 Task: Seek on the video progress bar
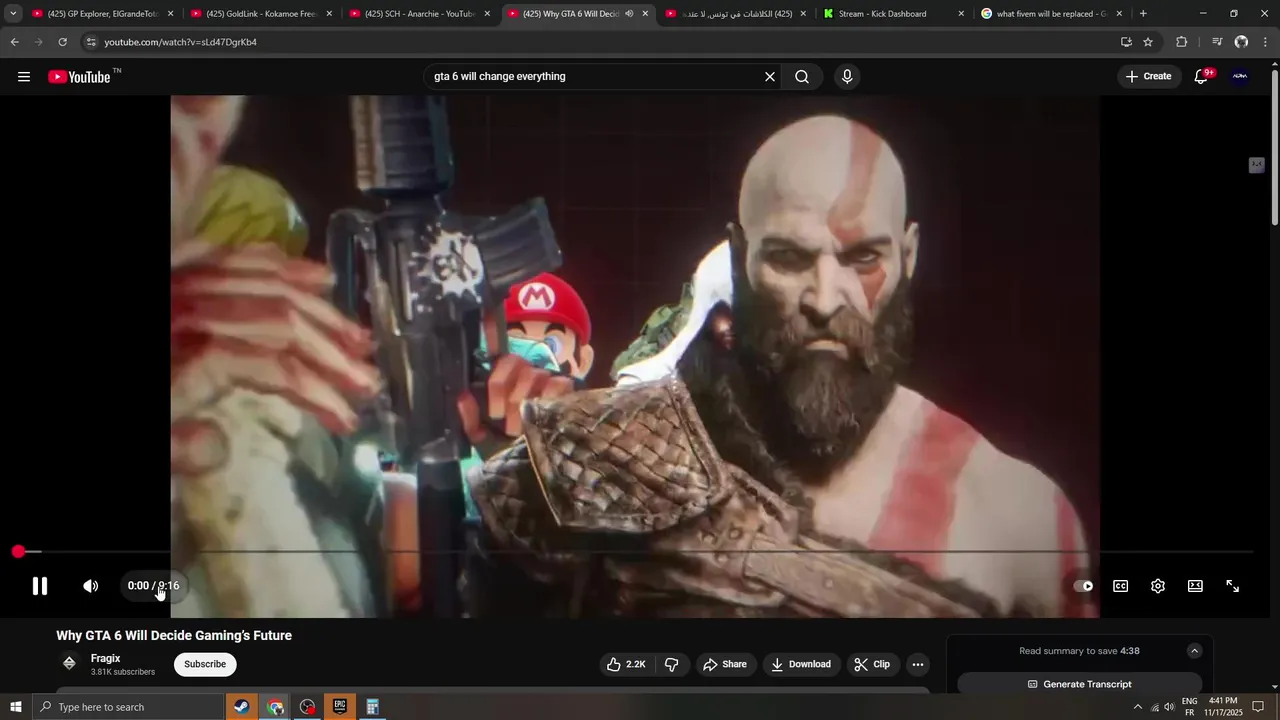point(636,552)
